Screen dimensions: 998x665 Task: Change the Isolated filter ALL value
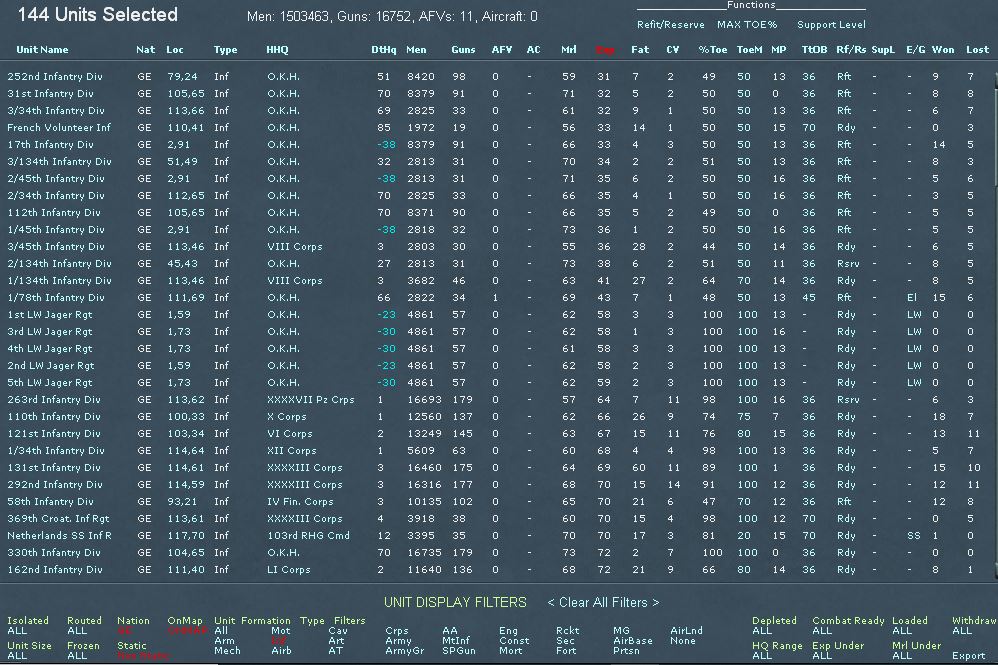pyautogui.click(x=17, y=631)
